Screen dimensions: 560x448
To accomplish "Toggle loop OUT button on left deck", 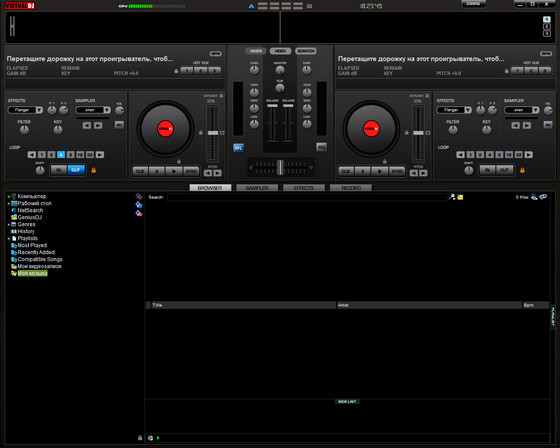I will point(76,170).
